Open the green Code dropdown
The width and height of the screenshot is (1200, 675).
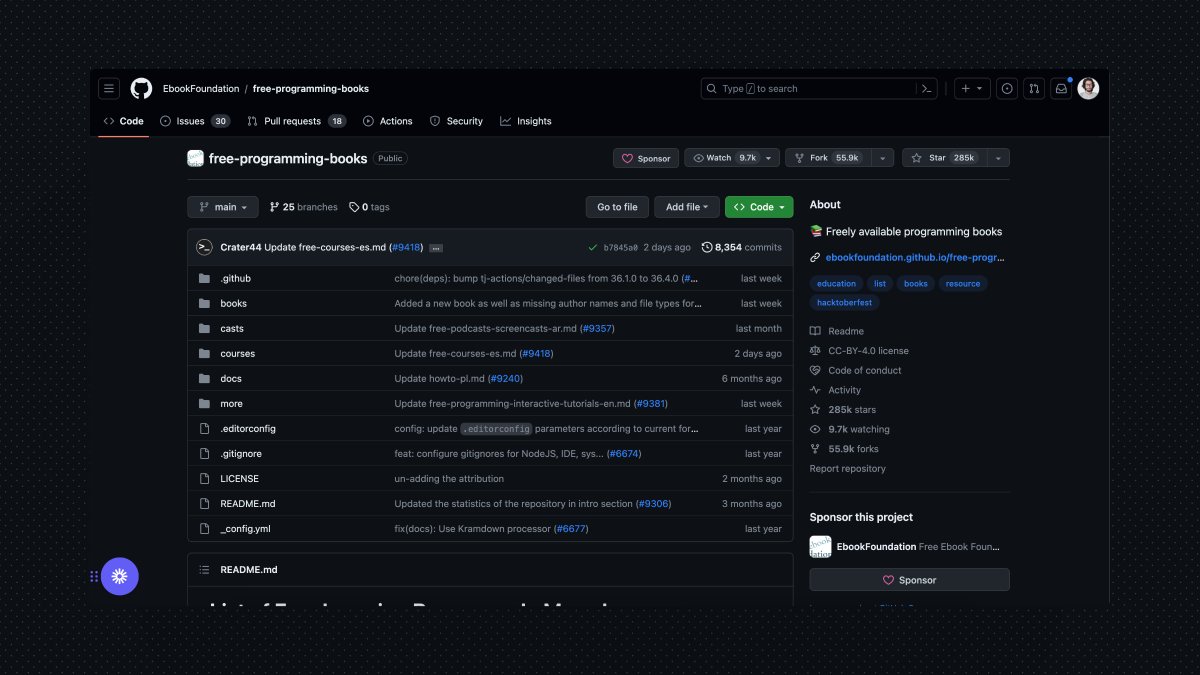[x=759, y=207]
